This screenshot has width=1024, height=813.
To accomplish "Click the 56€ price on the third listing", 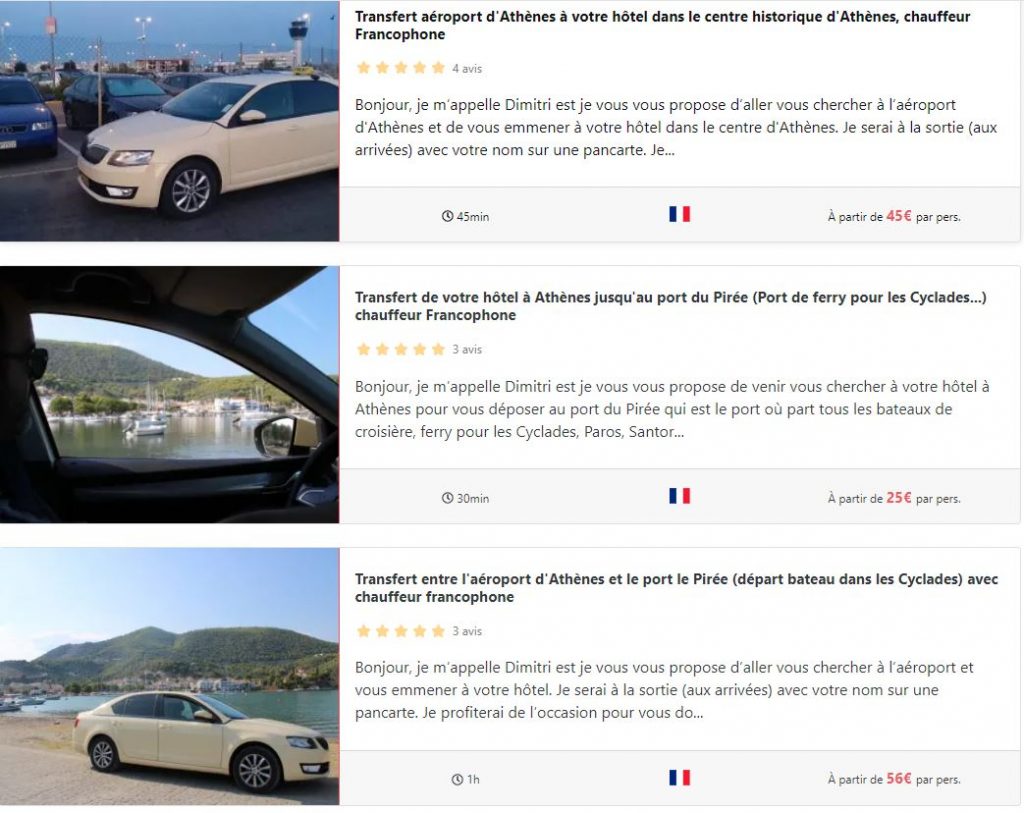I will point(898,779).
